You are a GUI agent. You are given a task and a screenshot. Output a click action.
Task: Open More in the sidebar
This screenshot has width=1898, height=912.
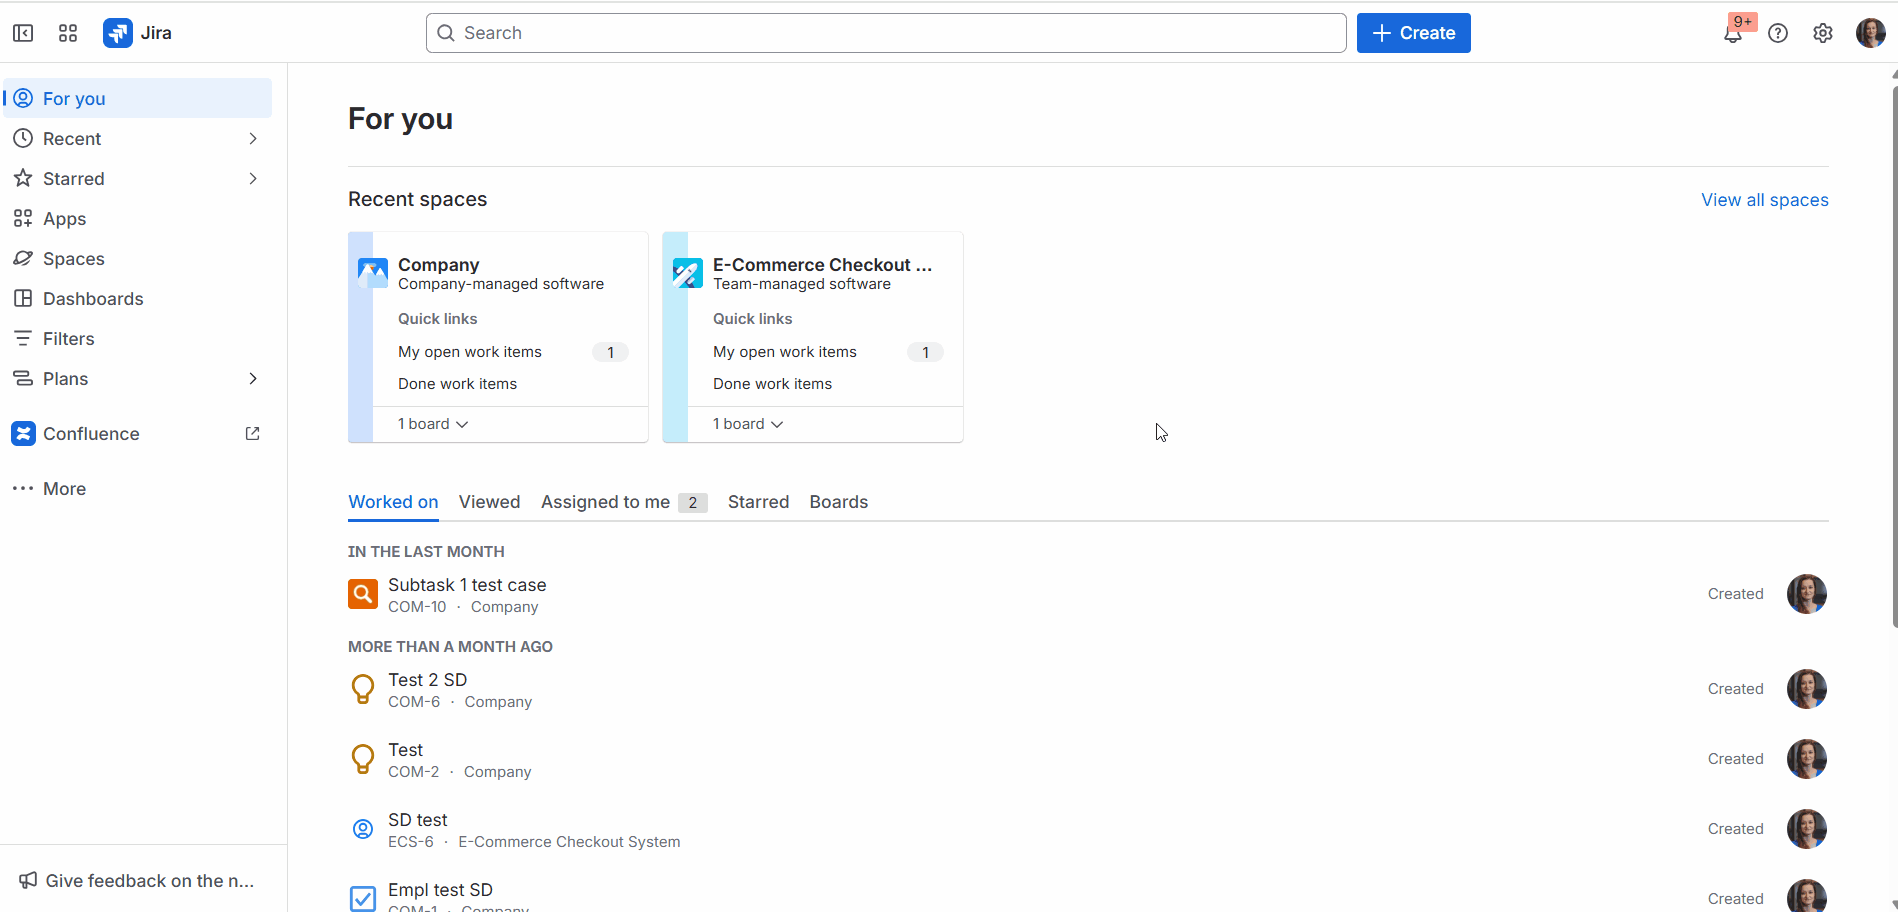138,488
